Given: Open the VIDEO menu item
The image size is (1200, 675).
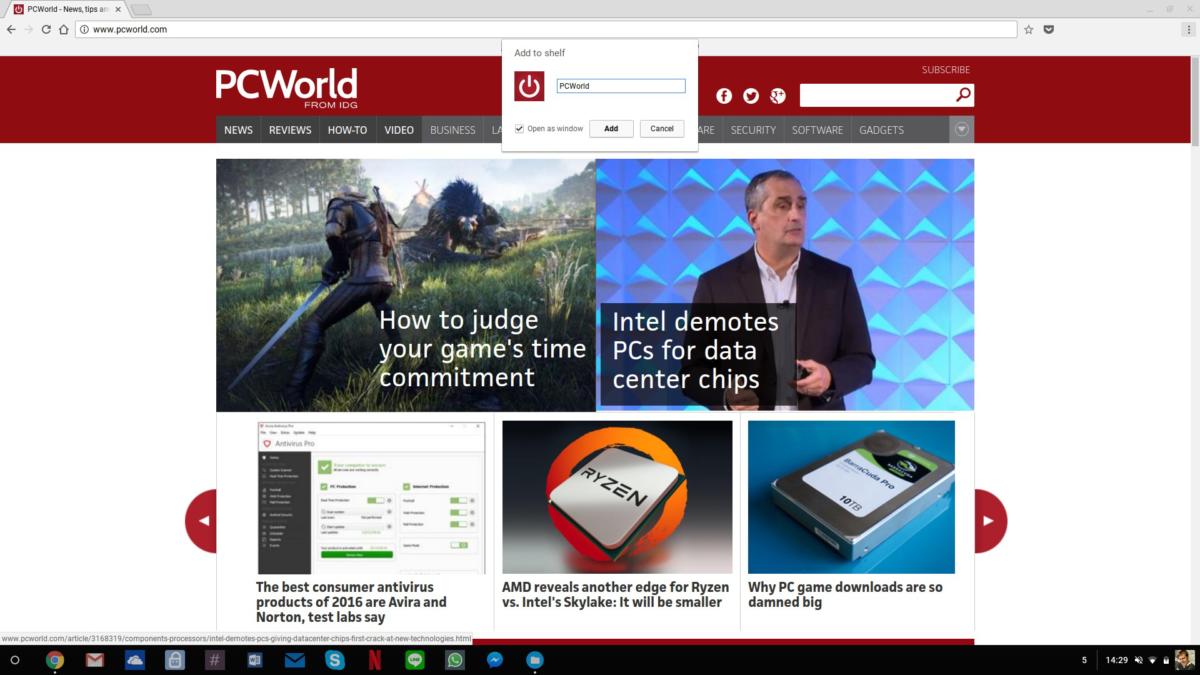Looking at the screenshot, I should coord(399,130).
